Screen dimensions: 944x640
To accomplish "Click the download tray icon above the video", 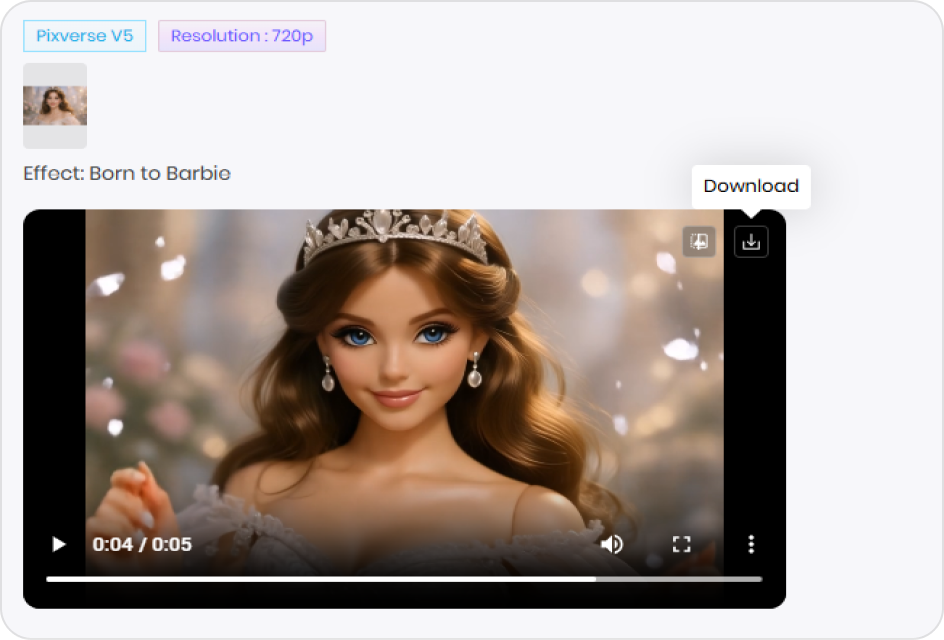I will 751,241.
